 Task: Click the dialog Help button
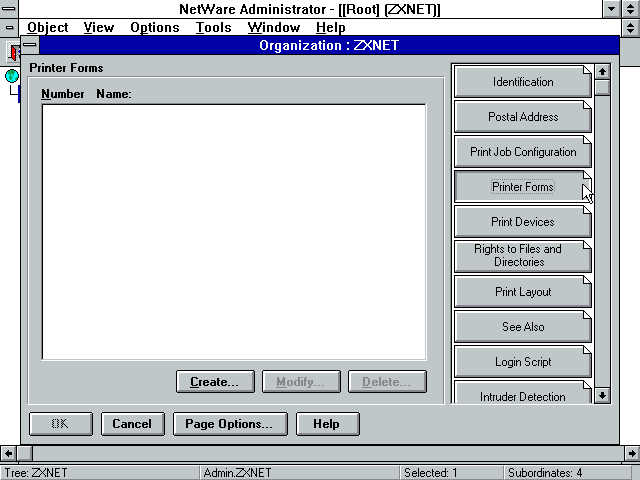click(327, 424)
